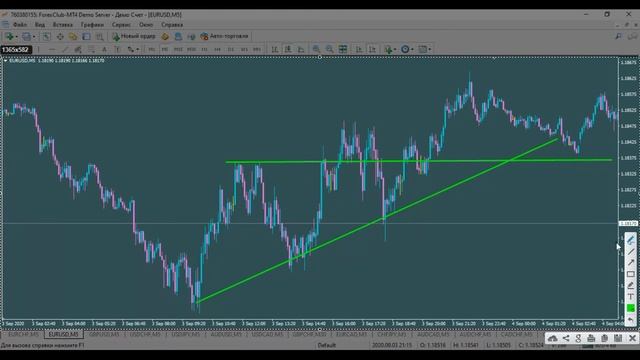
Task: Select the text label tool T
Action: pyautogui.click(x=117, y=49)
